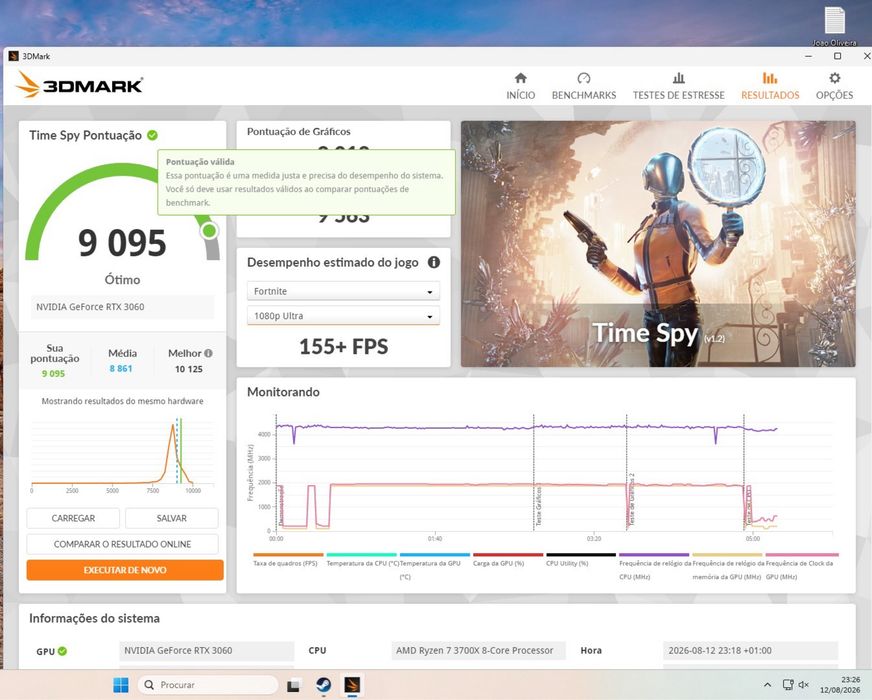Viewport: 872px width, 700px height.
Task: Click the 3DMark taskbar icon
Action: (352, 684)
